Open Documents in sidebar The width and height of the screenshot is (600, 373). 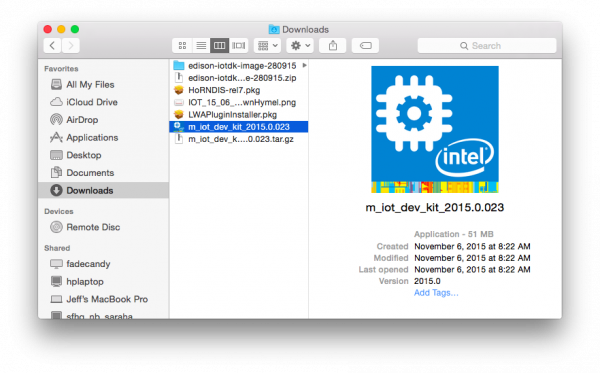[x=103, y=173]
